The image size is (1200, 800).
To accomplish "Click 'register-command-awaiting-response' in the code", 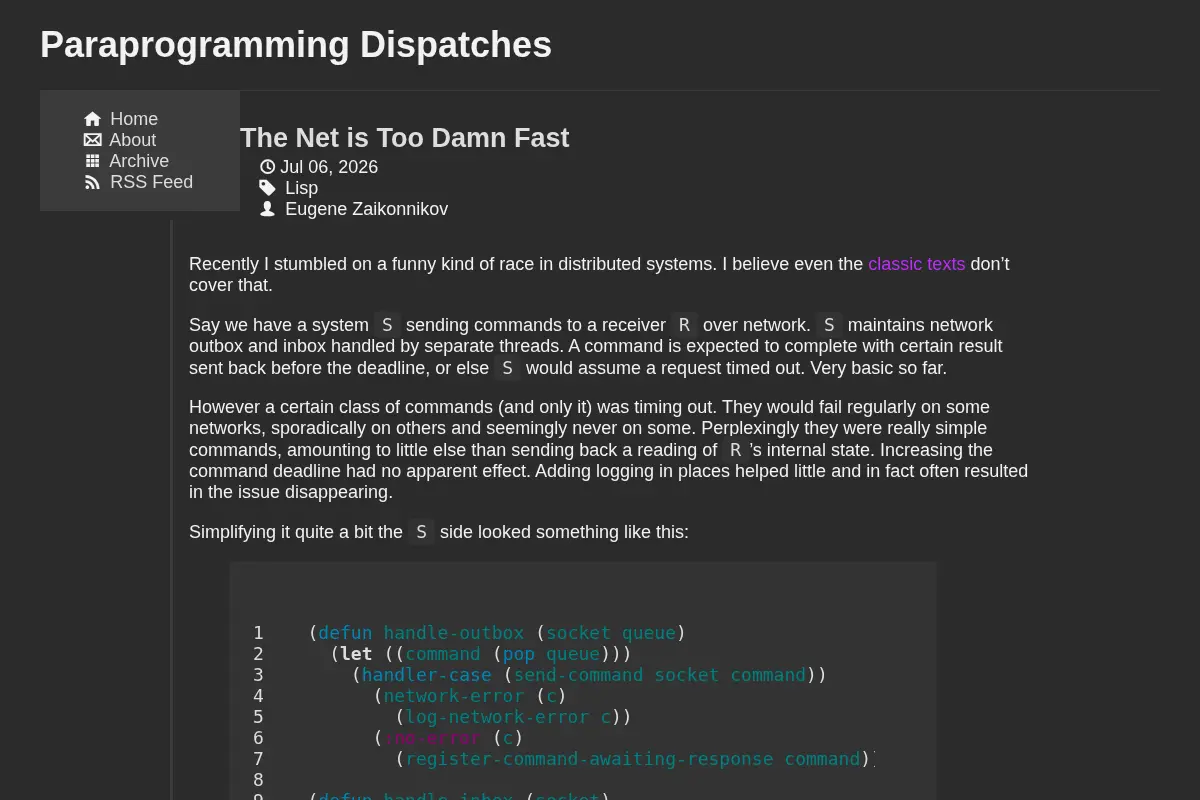I will 589,759.
